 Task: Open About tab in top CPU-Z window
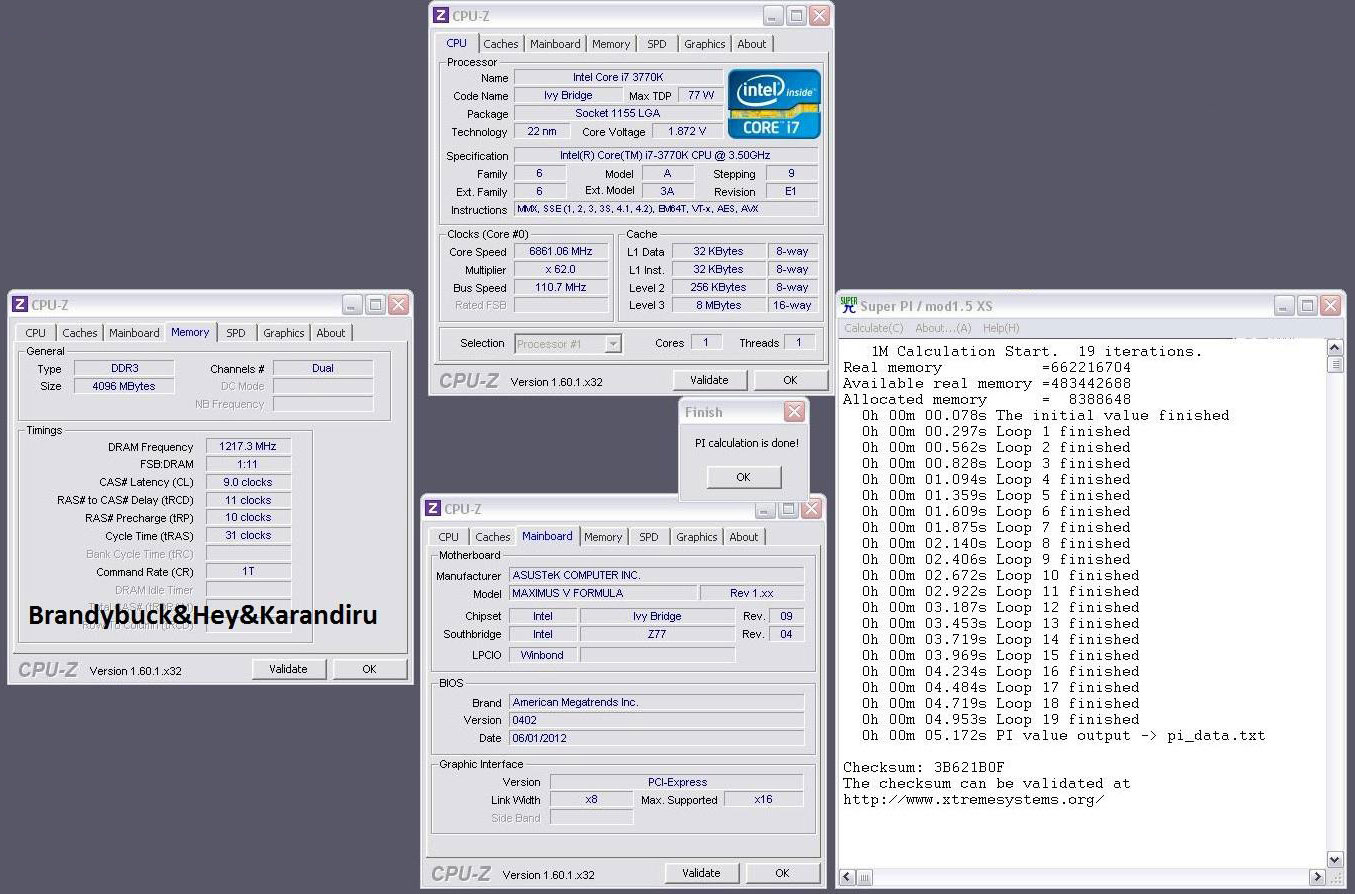coord(752,44)
